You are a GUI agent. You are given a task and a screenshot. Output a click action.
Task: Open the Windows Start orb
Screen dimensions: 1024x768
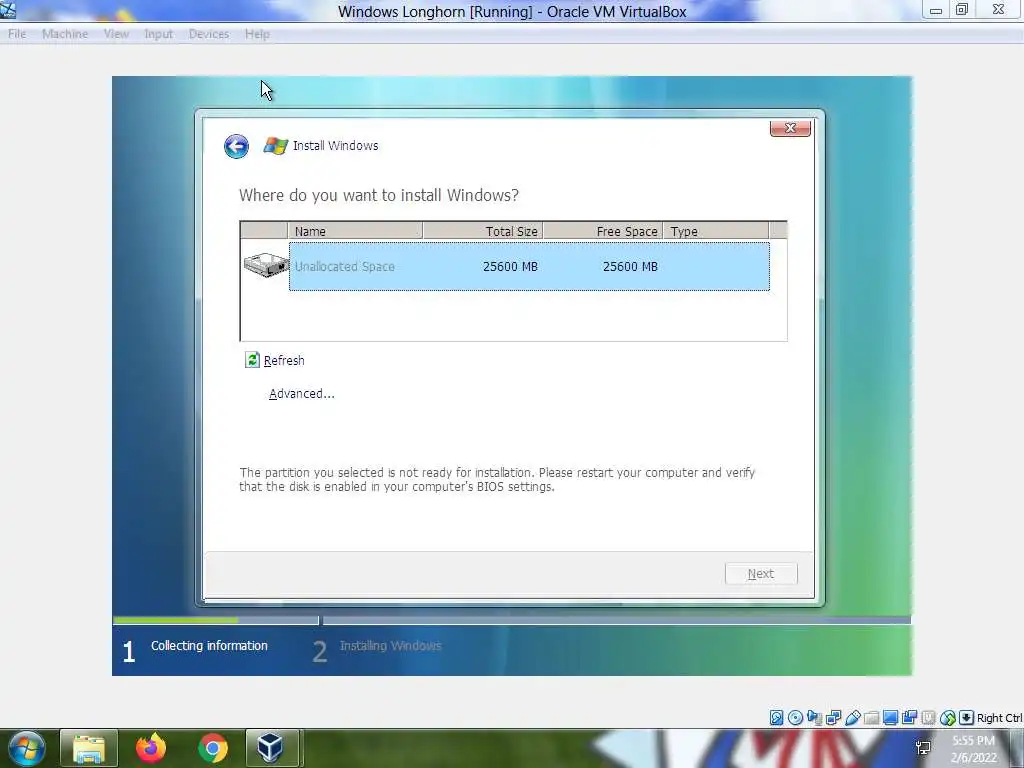[x=27, y=748]
